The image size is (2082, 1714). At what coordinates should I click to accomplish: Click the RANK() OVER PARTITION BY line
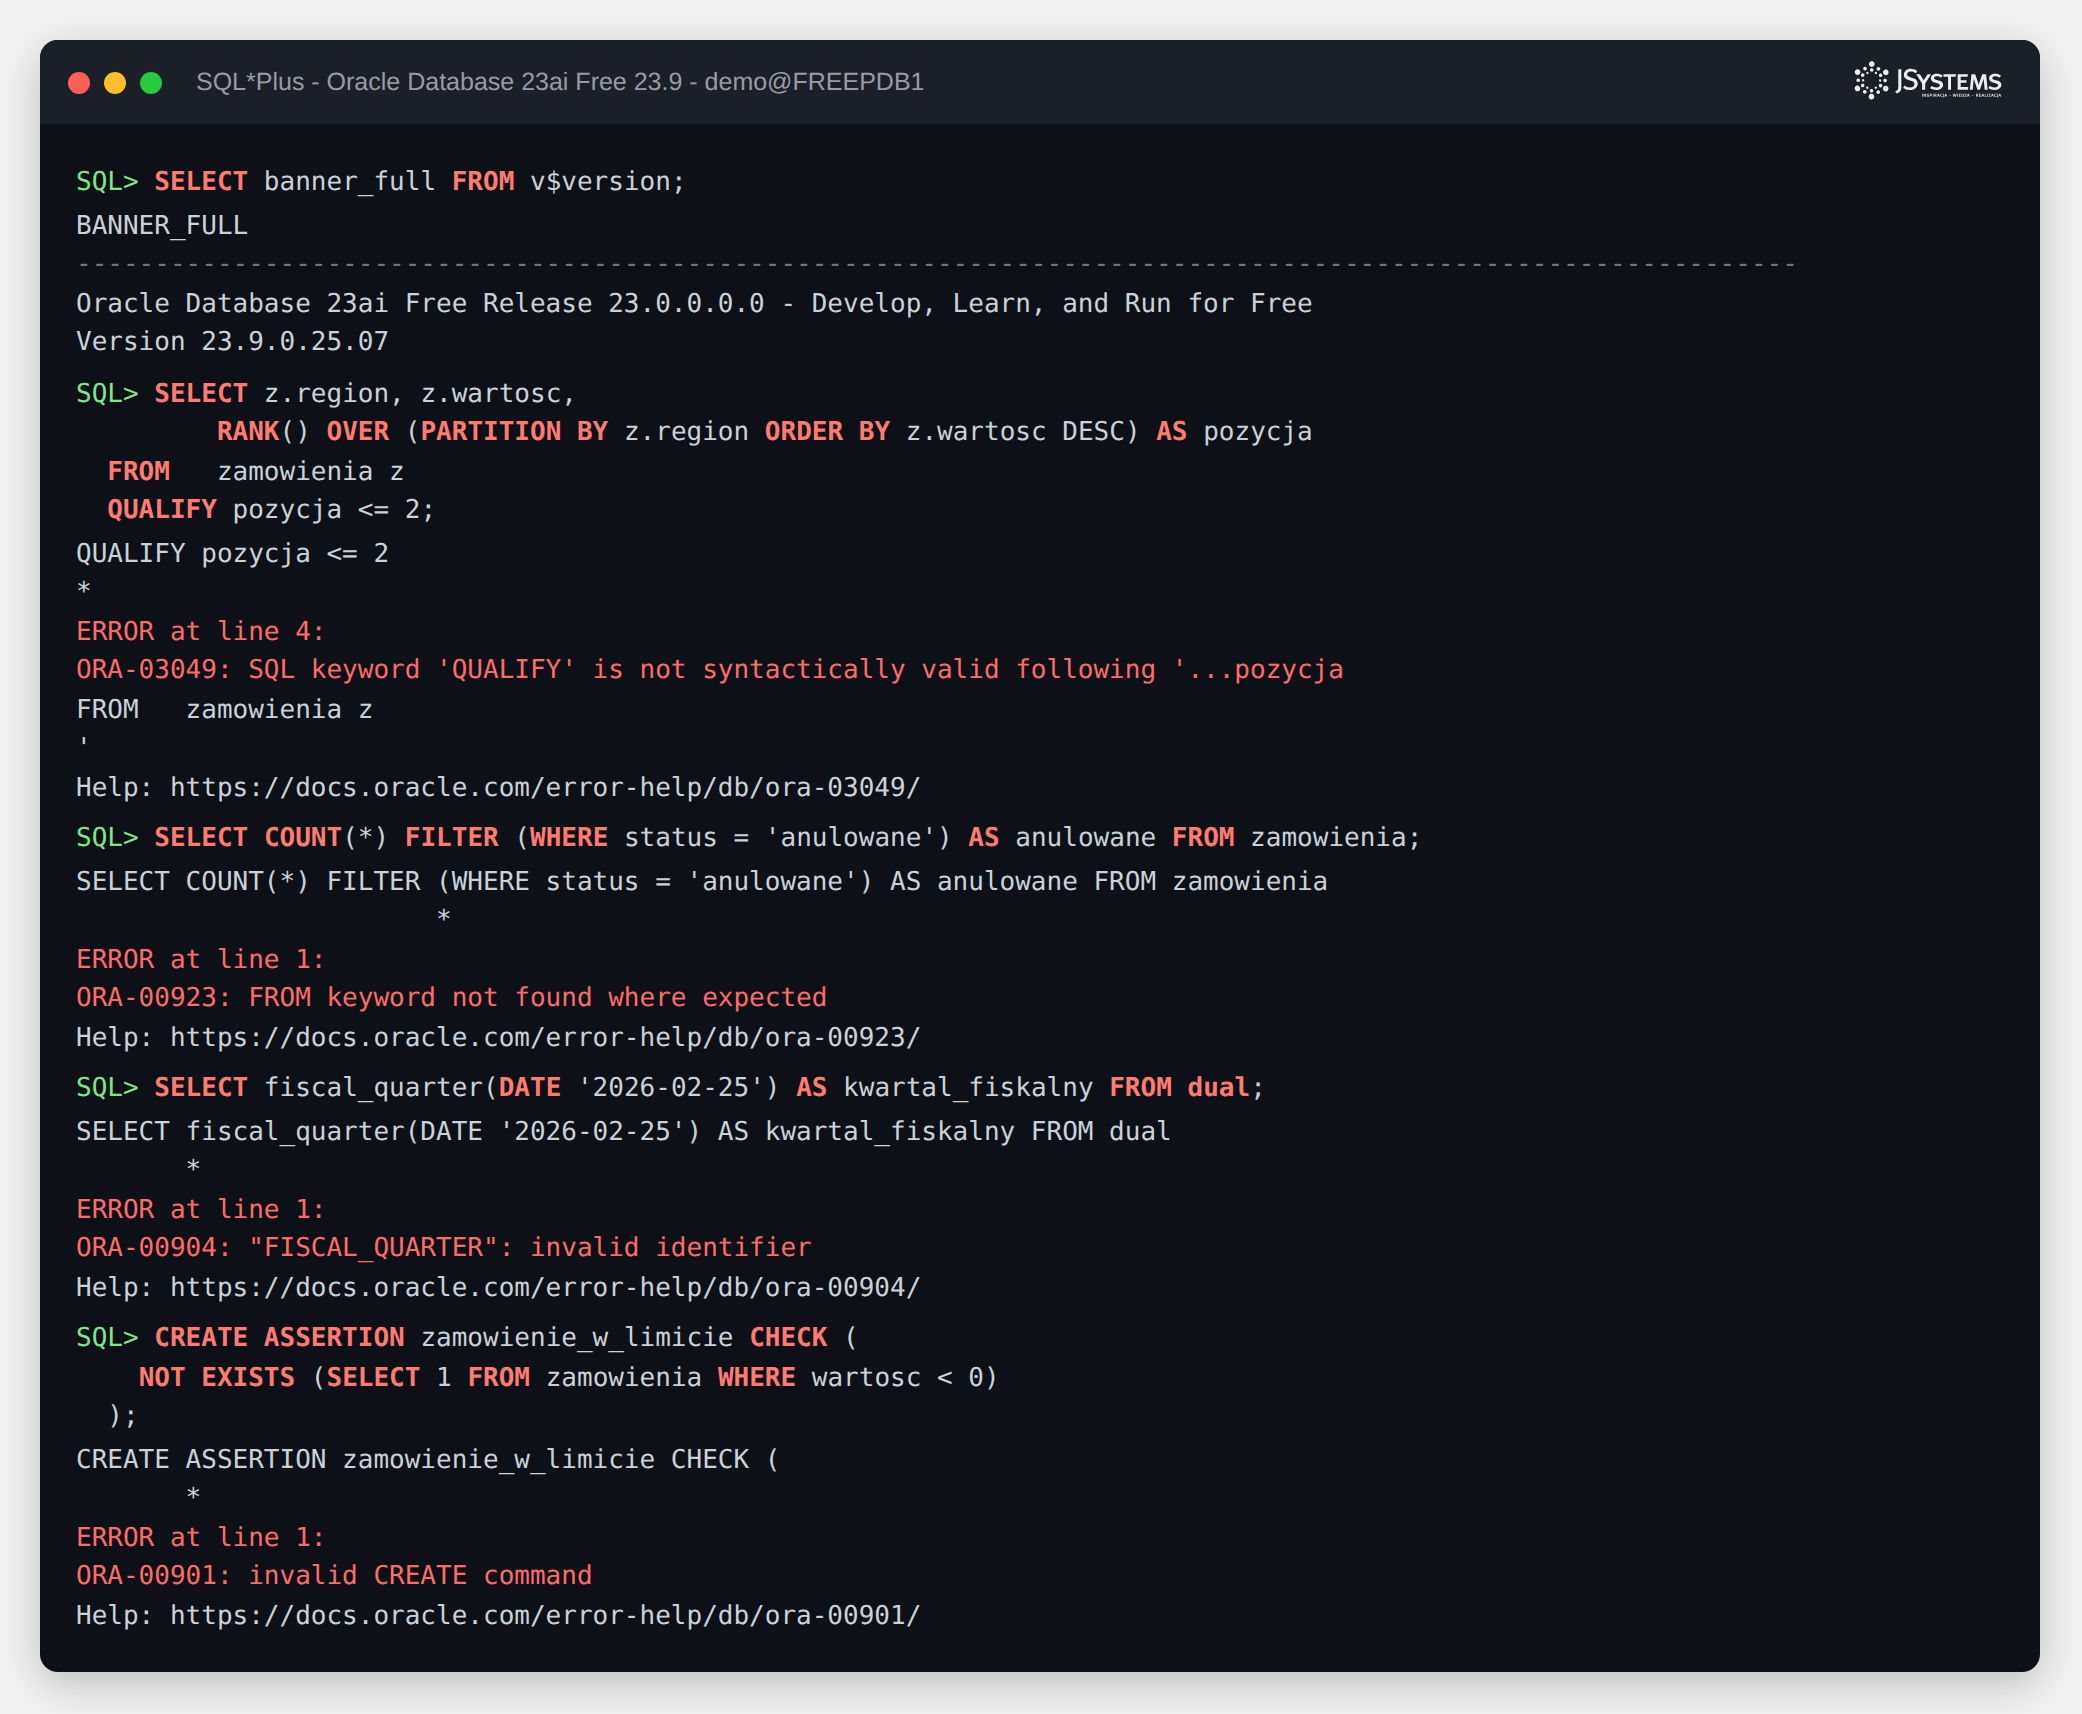(764, 432)
